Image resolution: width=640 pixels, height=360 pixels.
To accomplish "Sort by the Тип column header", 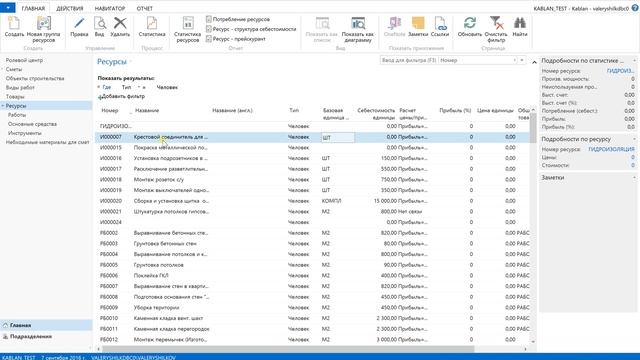I will (x=294, y=111).
